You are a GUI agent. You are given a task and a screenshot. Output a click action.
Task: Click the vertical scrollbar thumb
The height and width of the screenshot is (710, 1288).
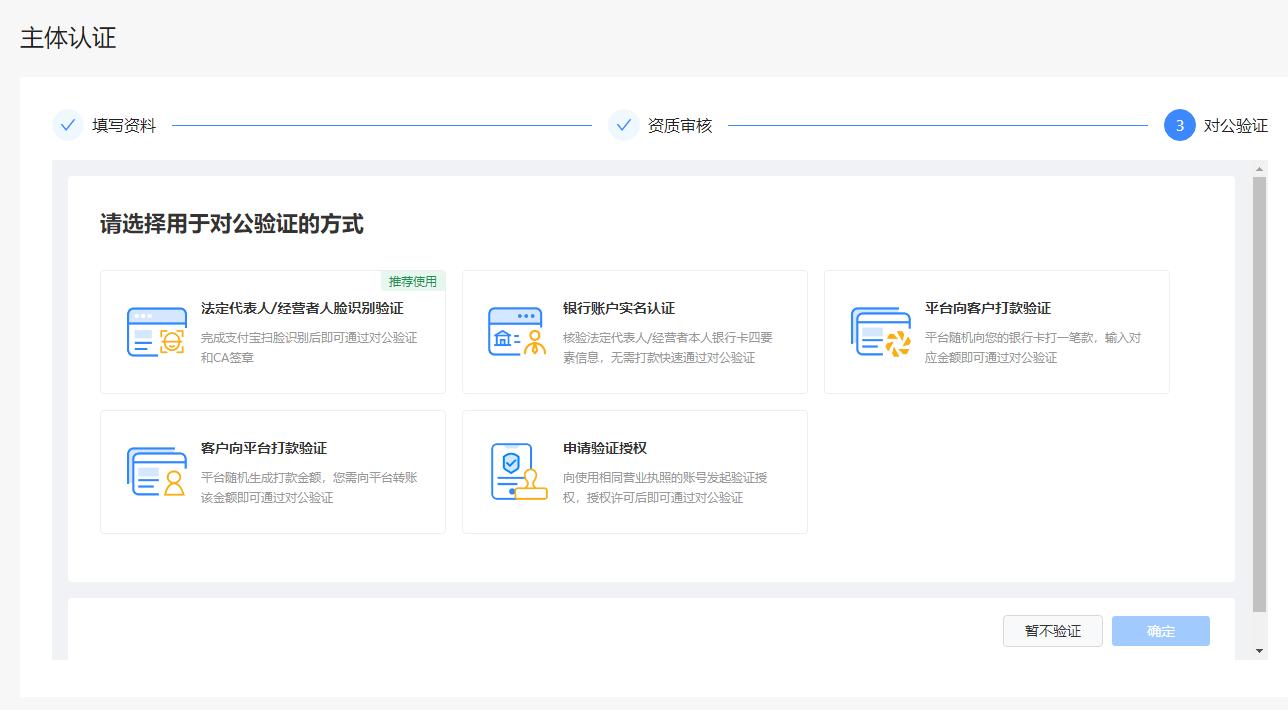(1259, 395)
